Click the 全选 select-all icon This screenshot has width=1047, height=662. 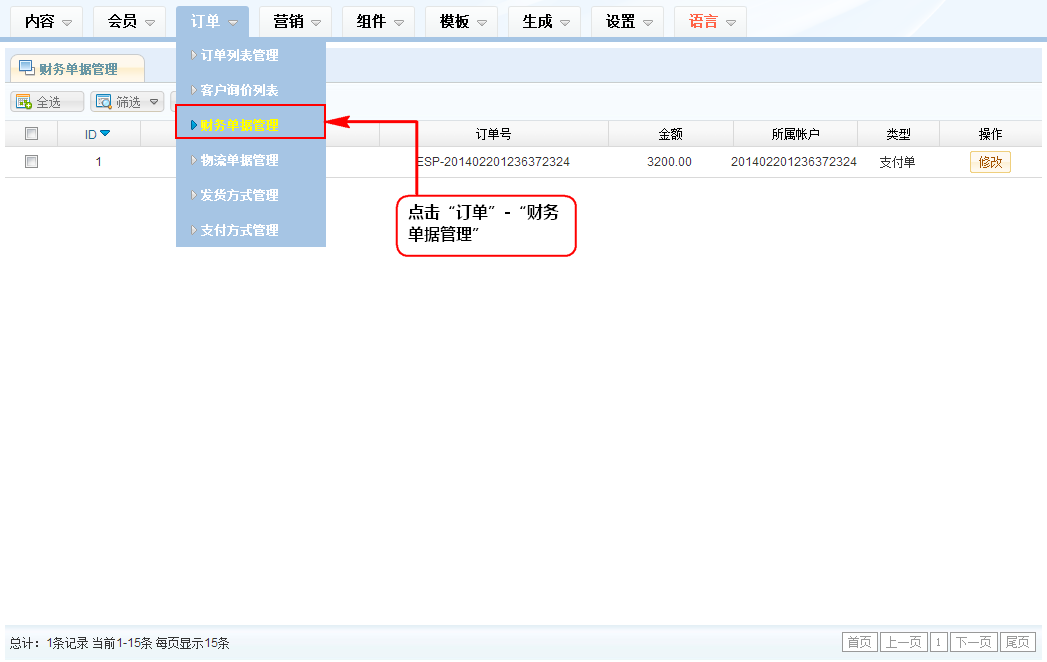tap(23, 102)
